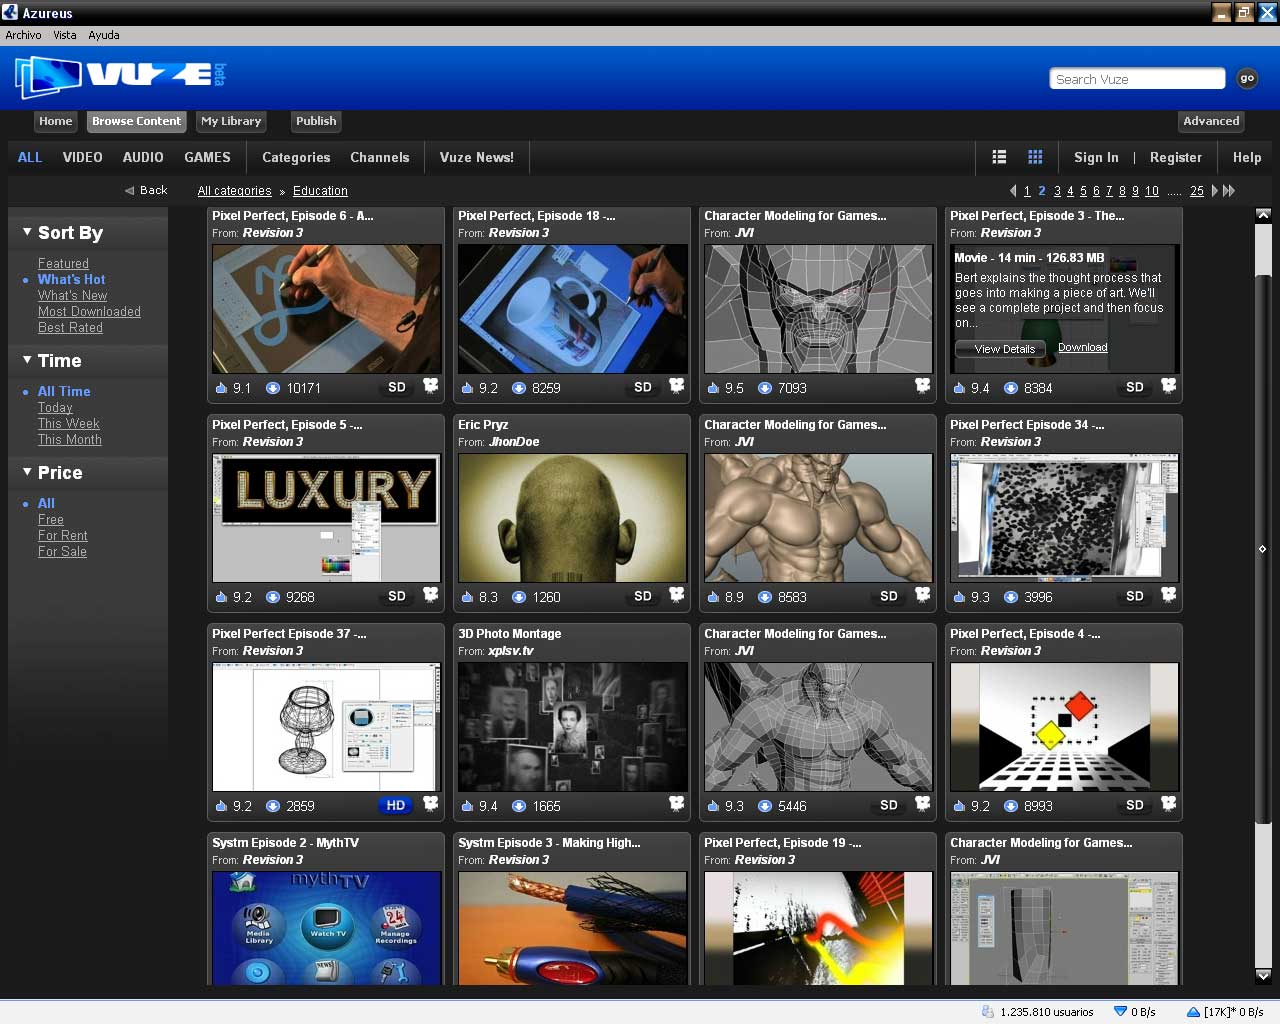Viewport: 1280px width, 1024px height.
Task: Click the vertical scrollbar thumb
Action: 1263,548
